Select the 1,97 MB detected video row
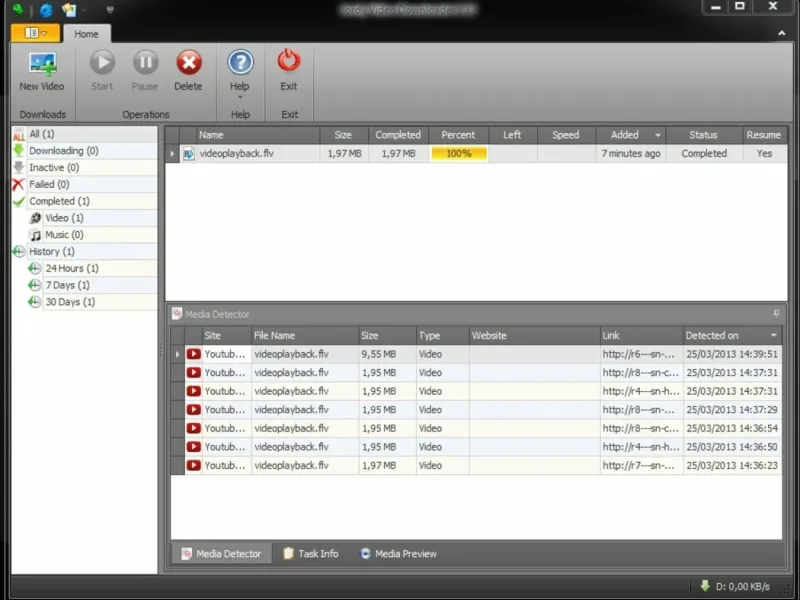800x600 pixels. point(476,465)
